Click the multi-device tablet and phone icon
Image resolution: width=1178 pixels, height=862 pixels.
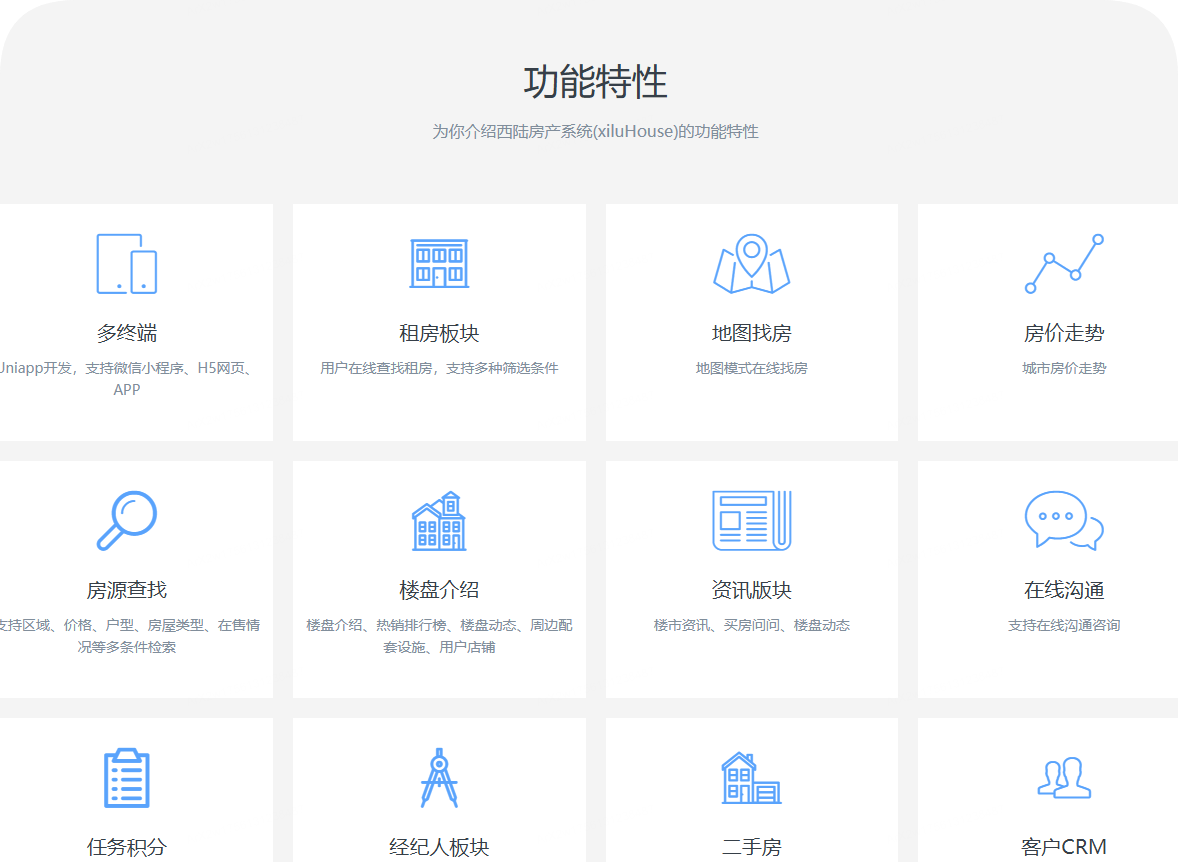pos(127,264)
